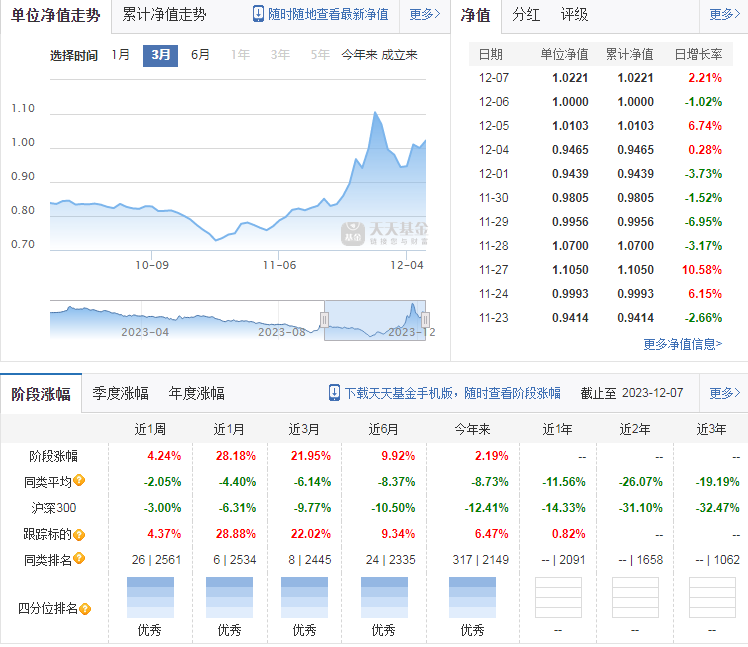The image size is (748, 647).
Task: Click the 沪深300 row label
Action: click(x=54, y=508)
